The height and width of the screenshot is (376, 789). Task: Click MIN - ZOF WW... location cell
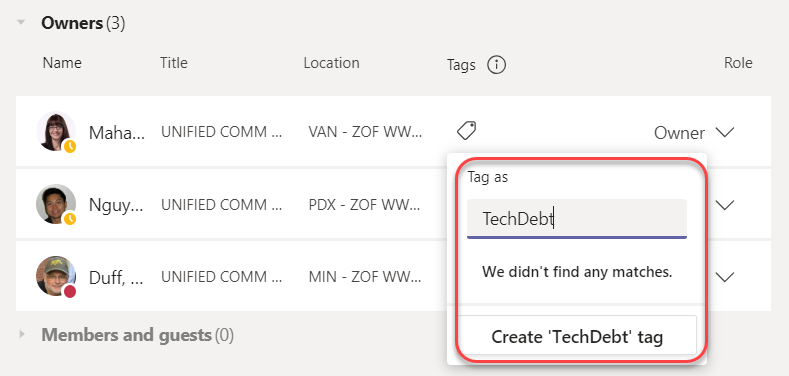pyautogui.click(x=365, y=277)
